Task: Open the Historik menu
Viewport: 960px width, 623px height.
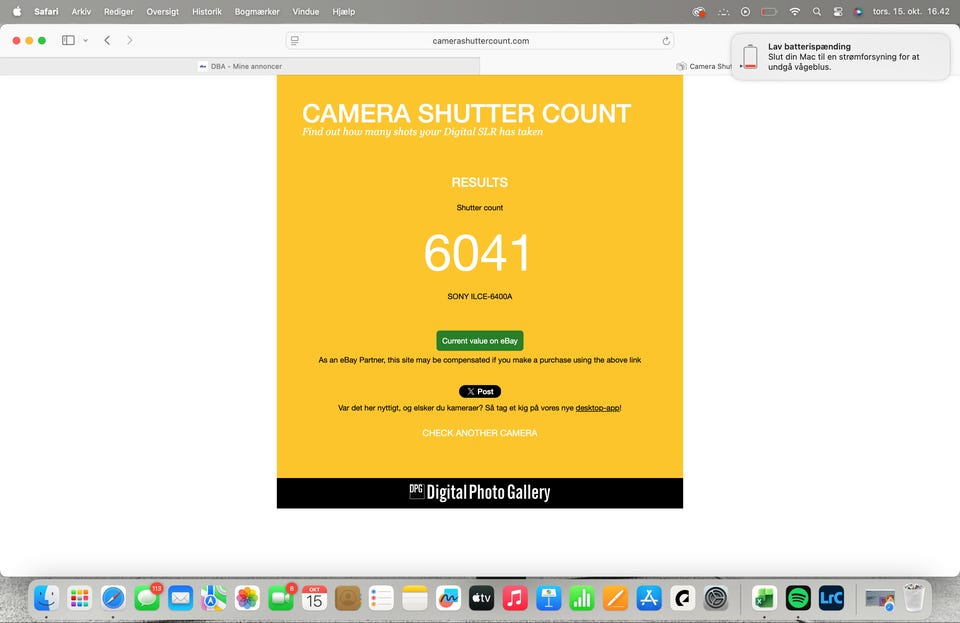Action: pos(207,12)
